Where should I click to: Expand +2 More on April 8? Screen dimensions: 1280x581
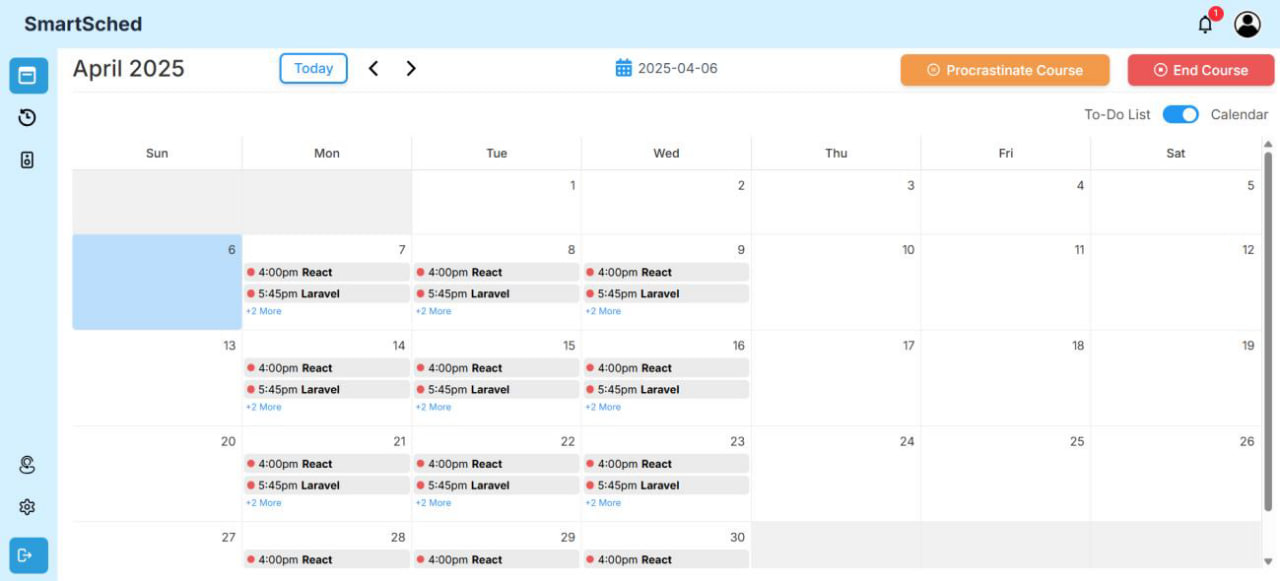pyautogui.click(x=434, y=311)
